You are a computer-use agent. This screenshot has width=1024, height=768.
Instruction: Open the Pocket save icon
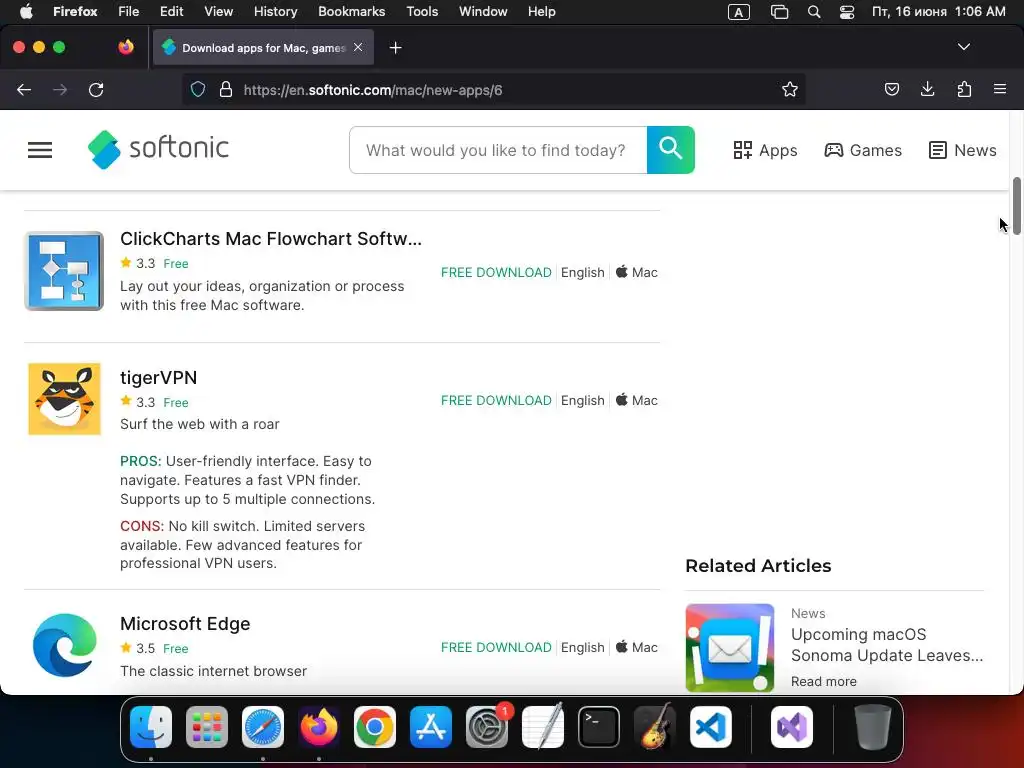[x=891, y=89]
